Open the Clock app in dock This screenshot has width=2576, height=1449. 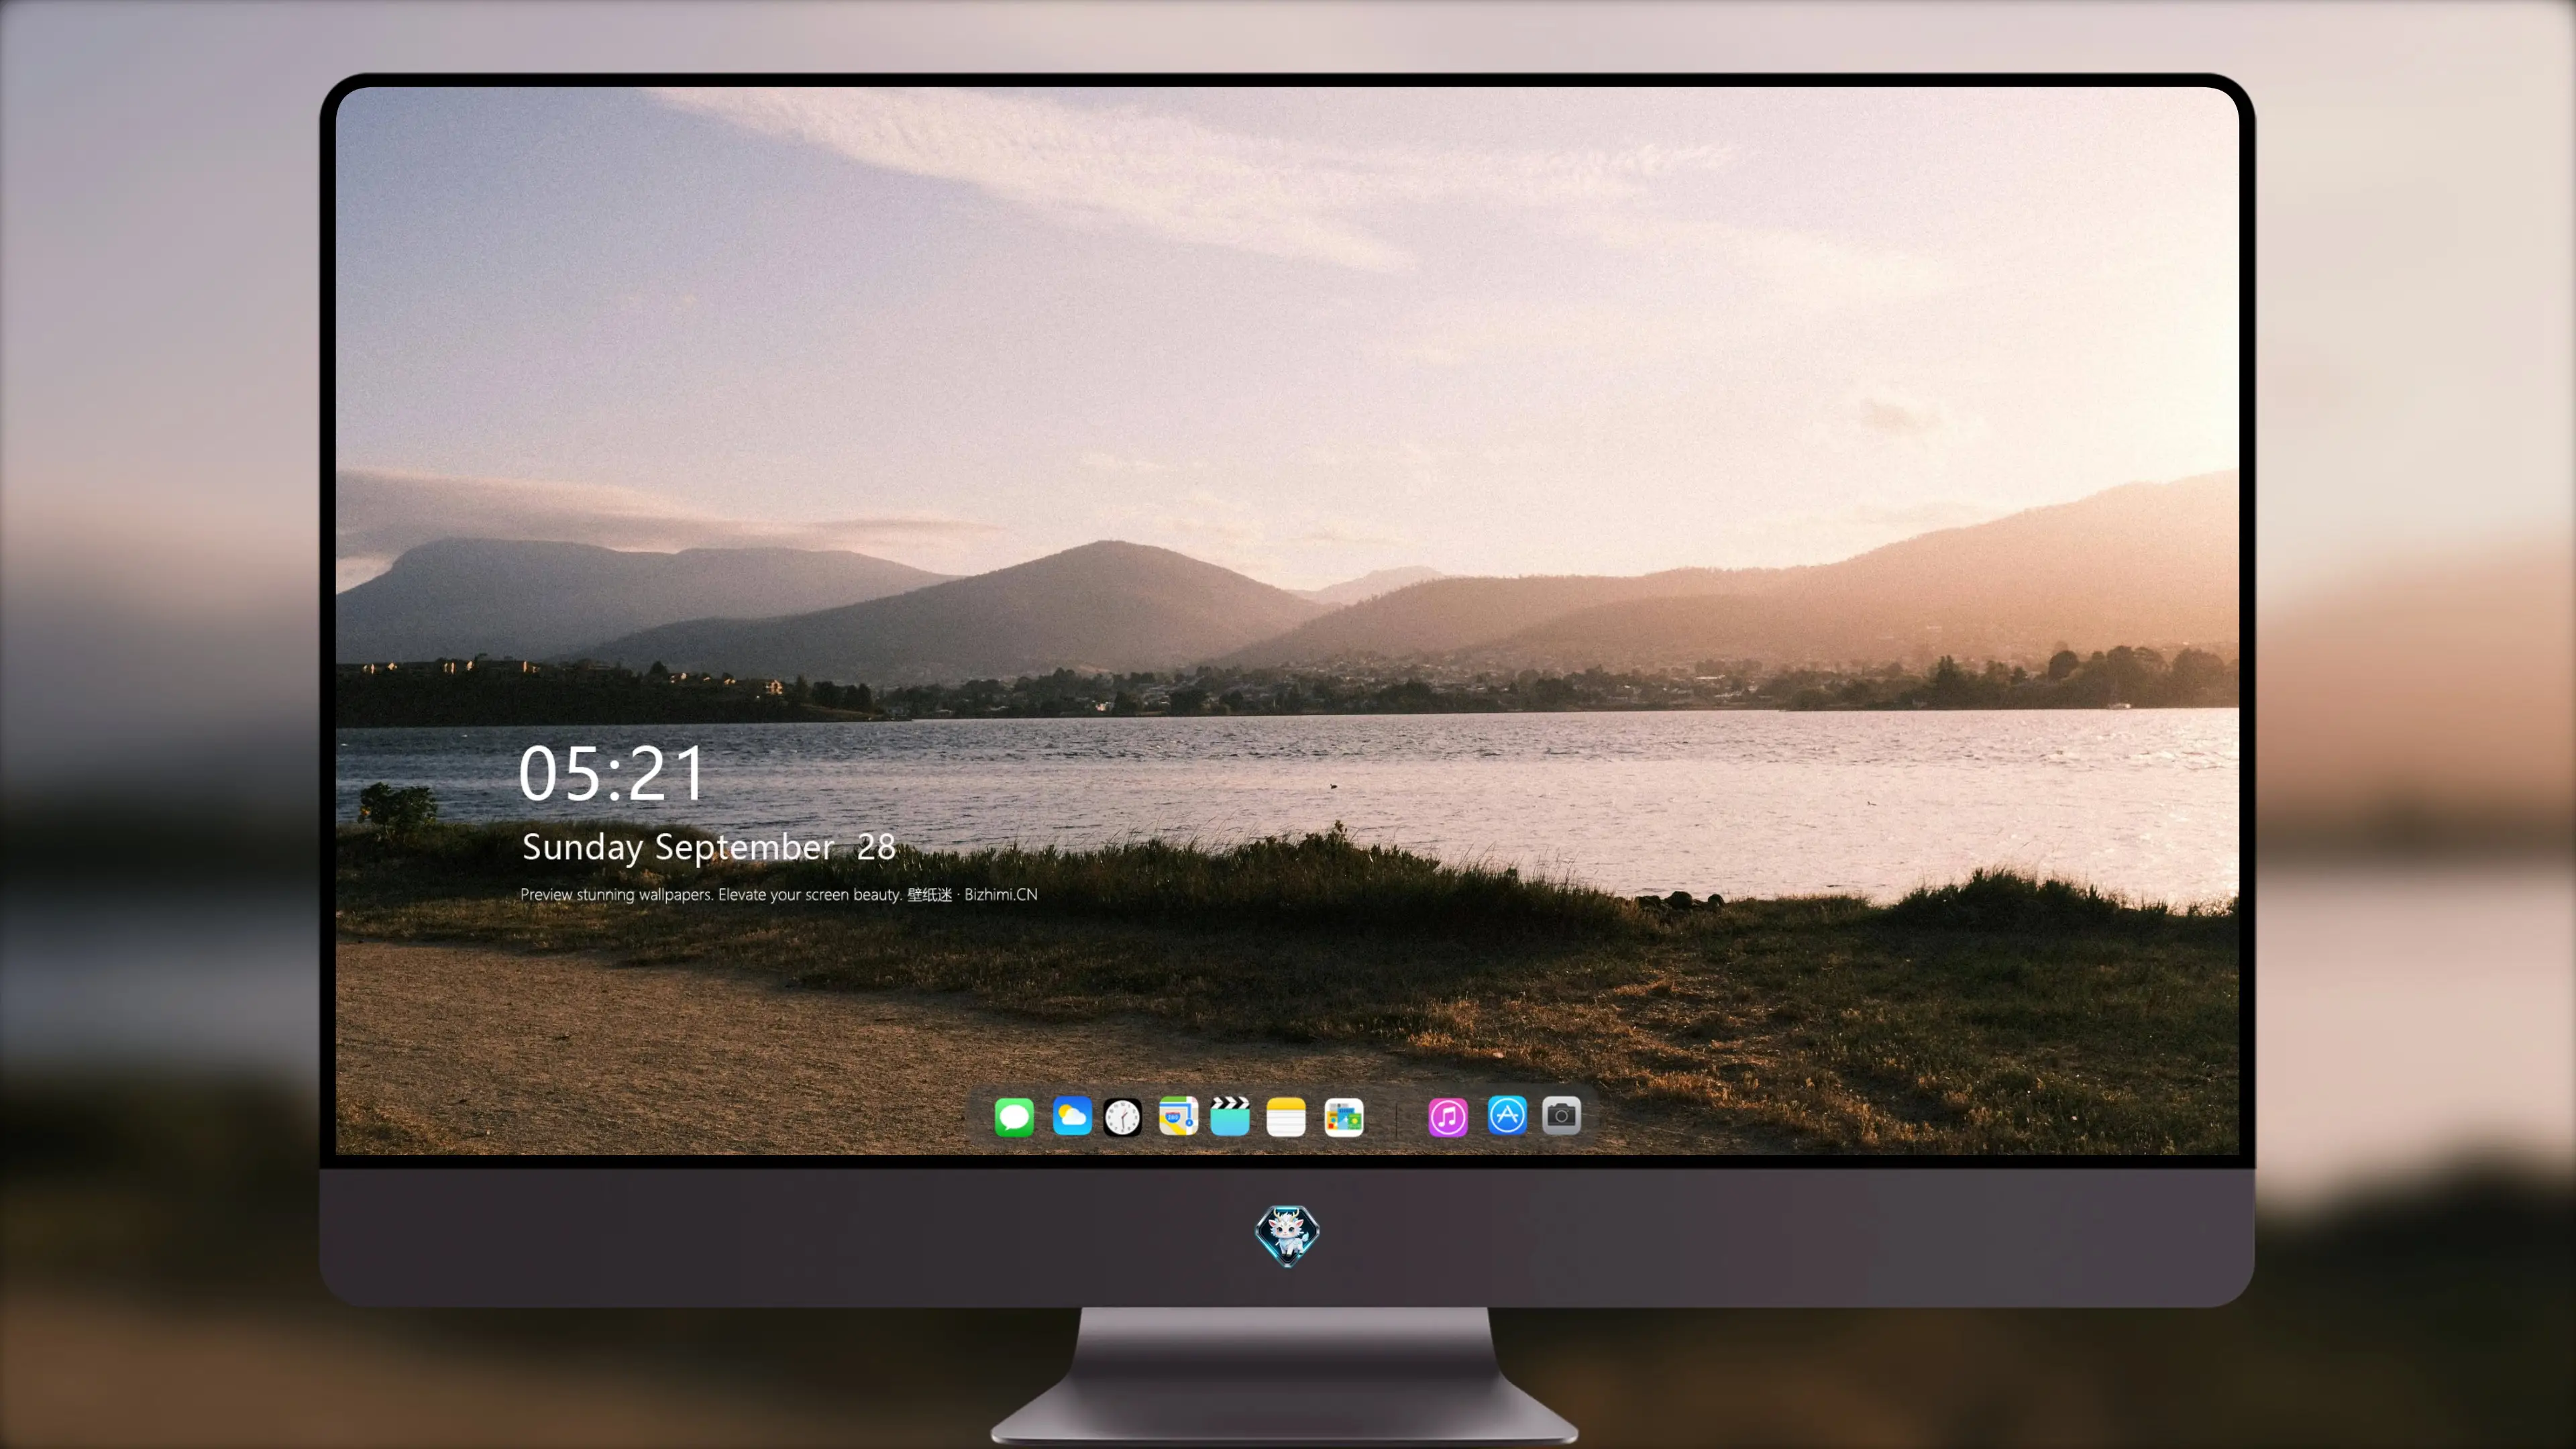coord(1122,1117)
